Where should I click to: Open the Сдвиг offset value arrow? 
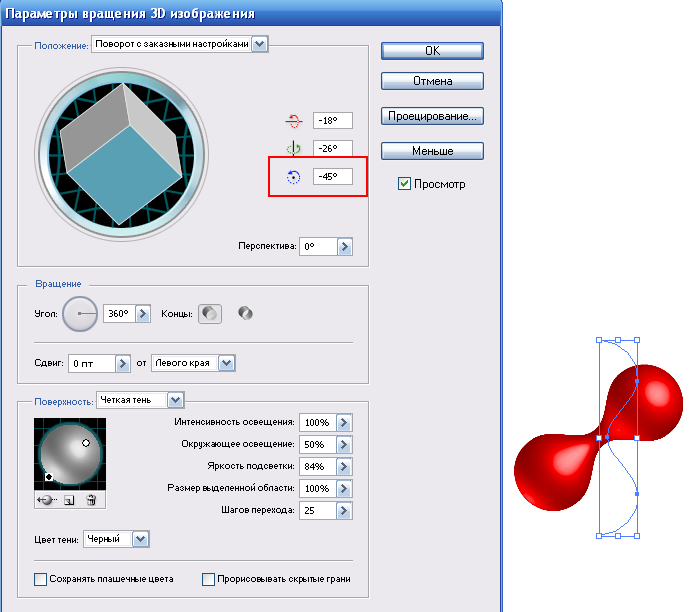click(x=123, y=363)
